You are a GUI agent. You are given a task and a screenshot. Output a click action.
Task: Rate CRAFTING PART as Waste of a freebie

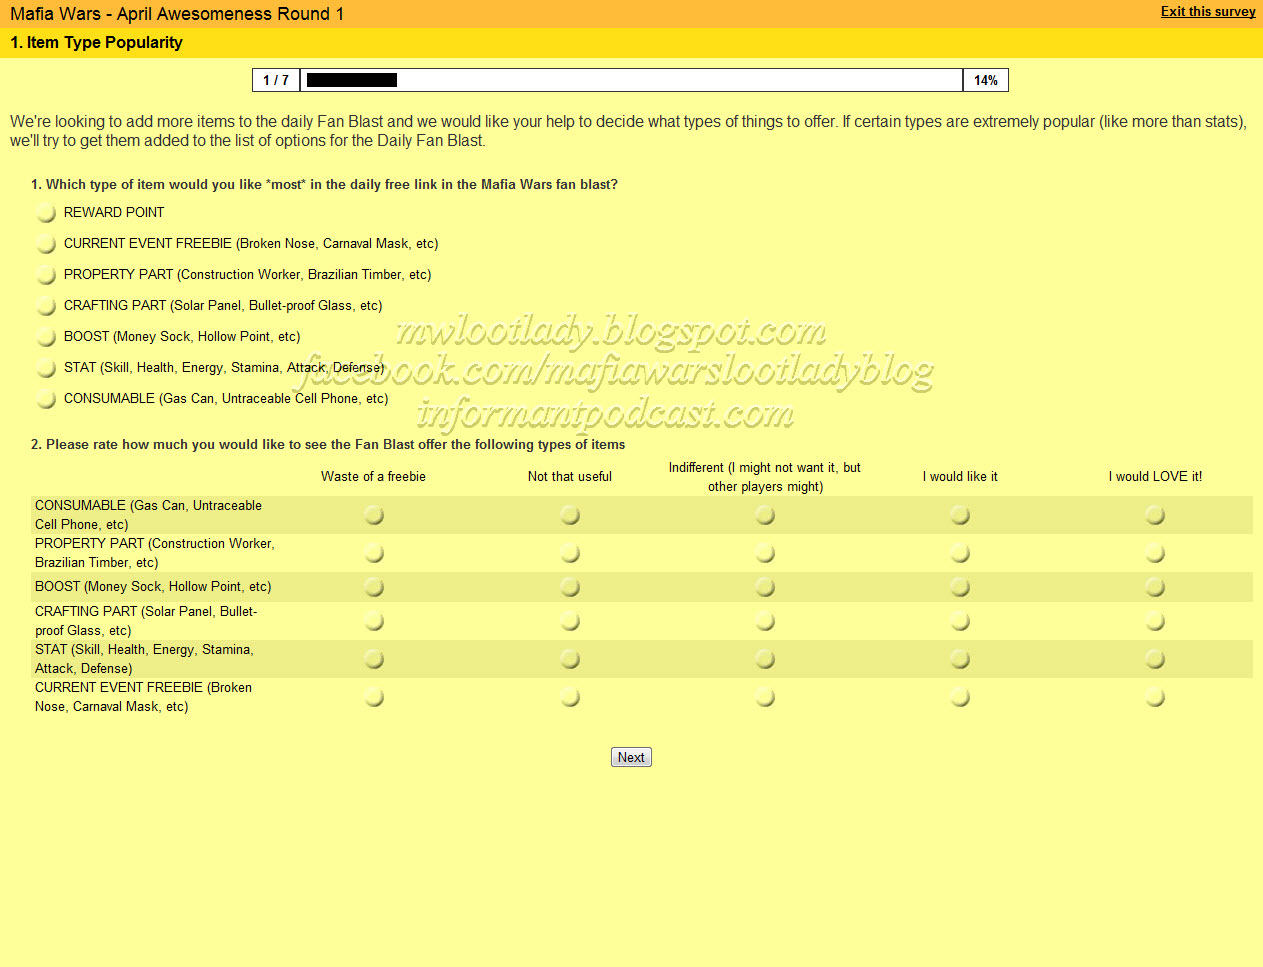pyautogui.click(x=374, y=621)
